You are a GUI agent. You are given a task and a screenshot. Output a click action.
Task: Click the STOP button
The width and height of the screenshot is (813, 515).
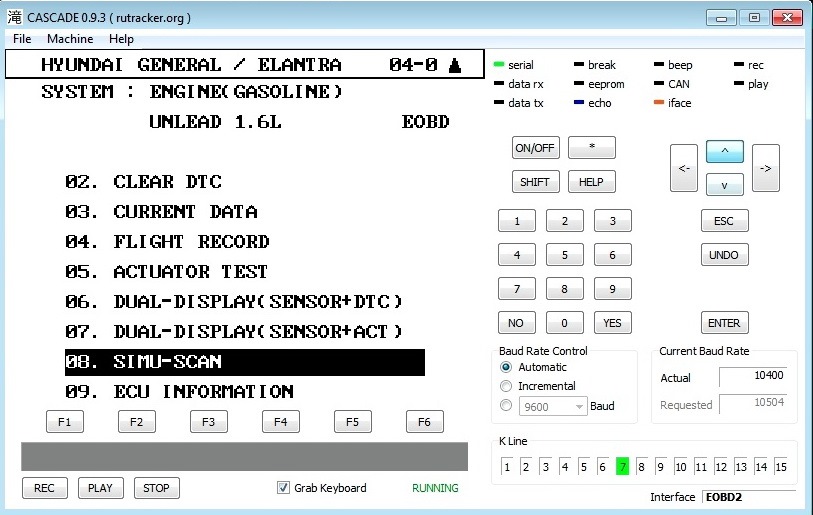[x=157, y=488]
